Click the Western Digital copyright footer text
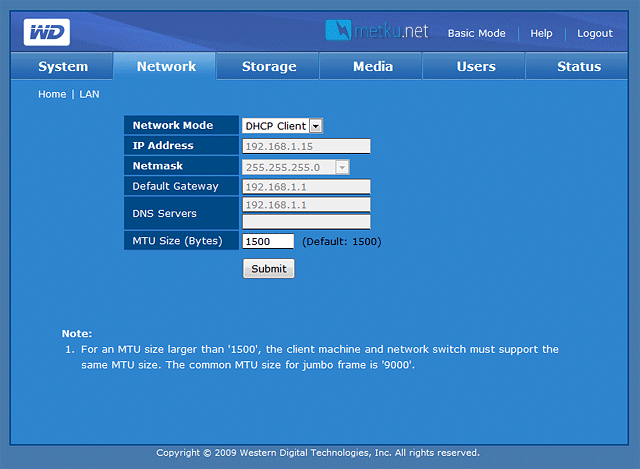This screenshot has height=469, width=640. point(318,453)
